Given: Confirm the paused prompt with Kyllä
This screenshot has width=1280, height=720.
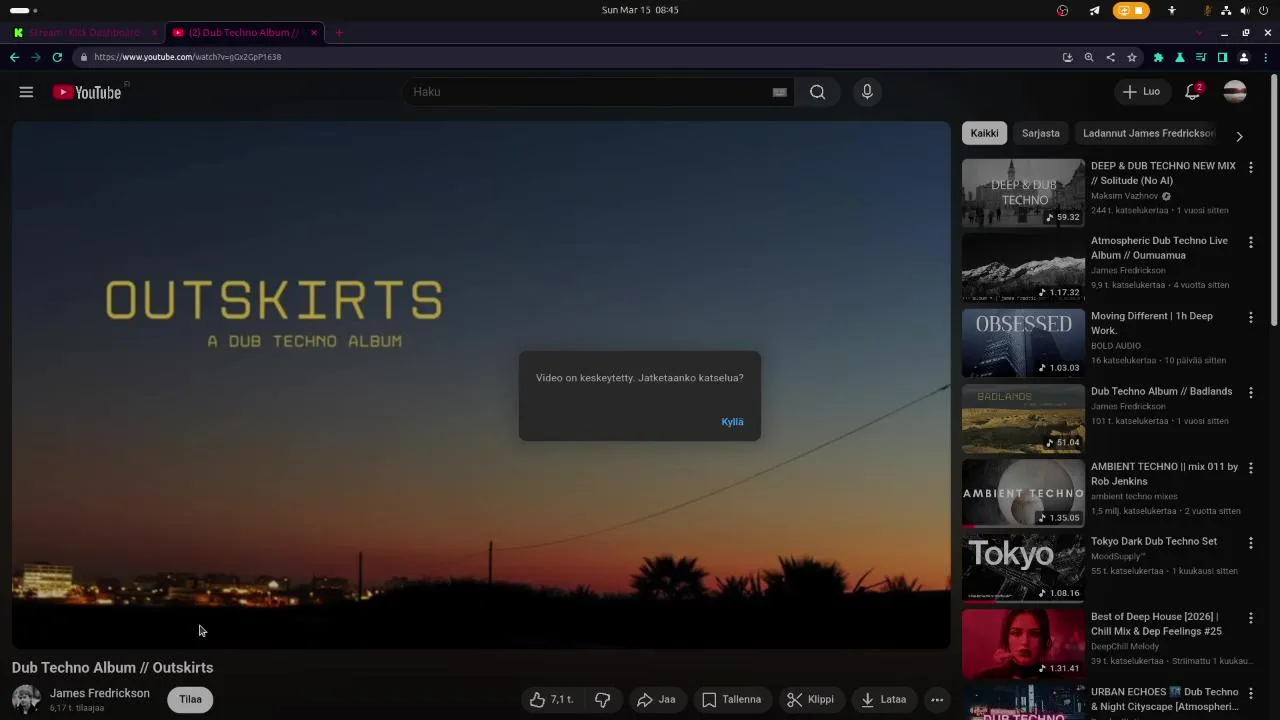Looking at the screenshot, I should point(732,422).
